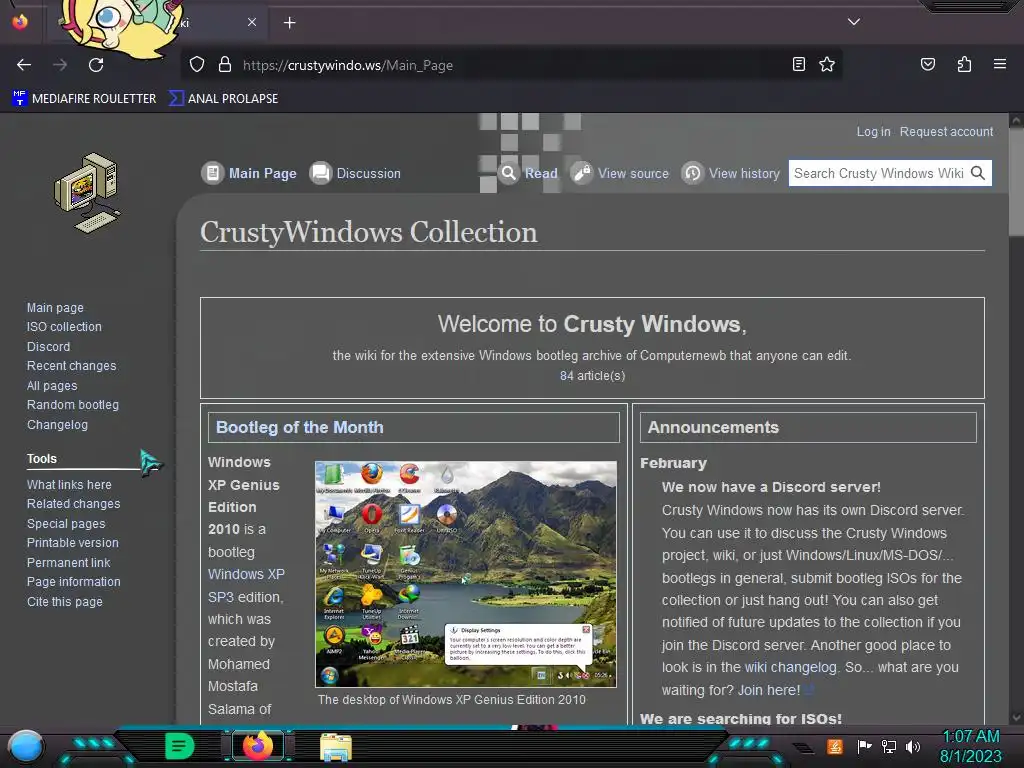1024x768 pixels.
Task: Open the second bookmark with sigma icon
Action: (x=223, y=99)
